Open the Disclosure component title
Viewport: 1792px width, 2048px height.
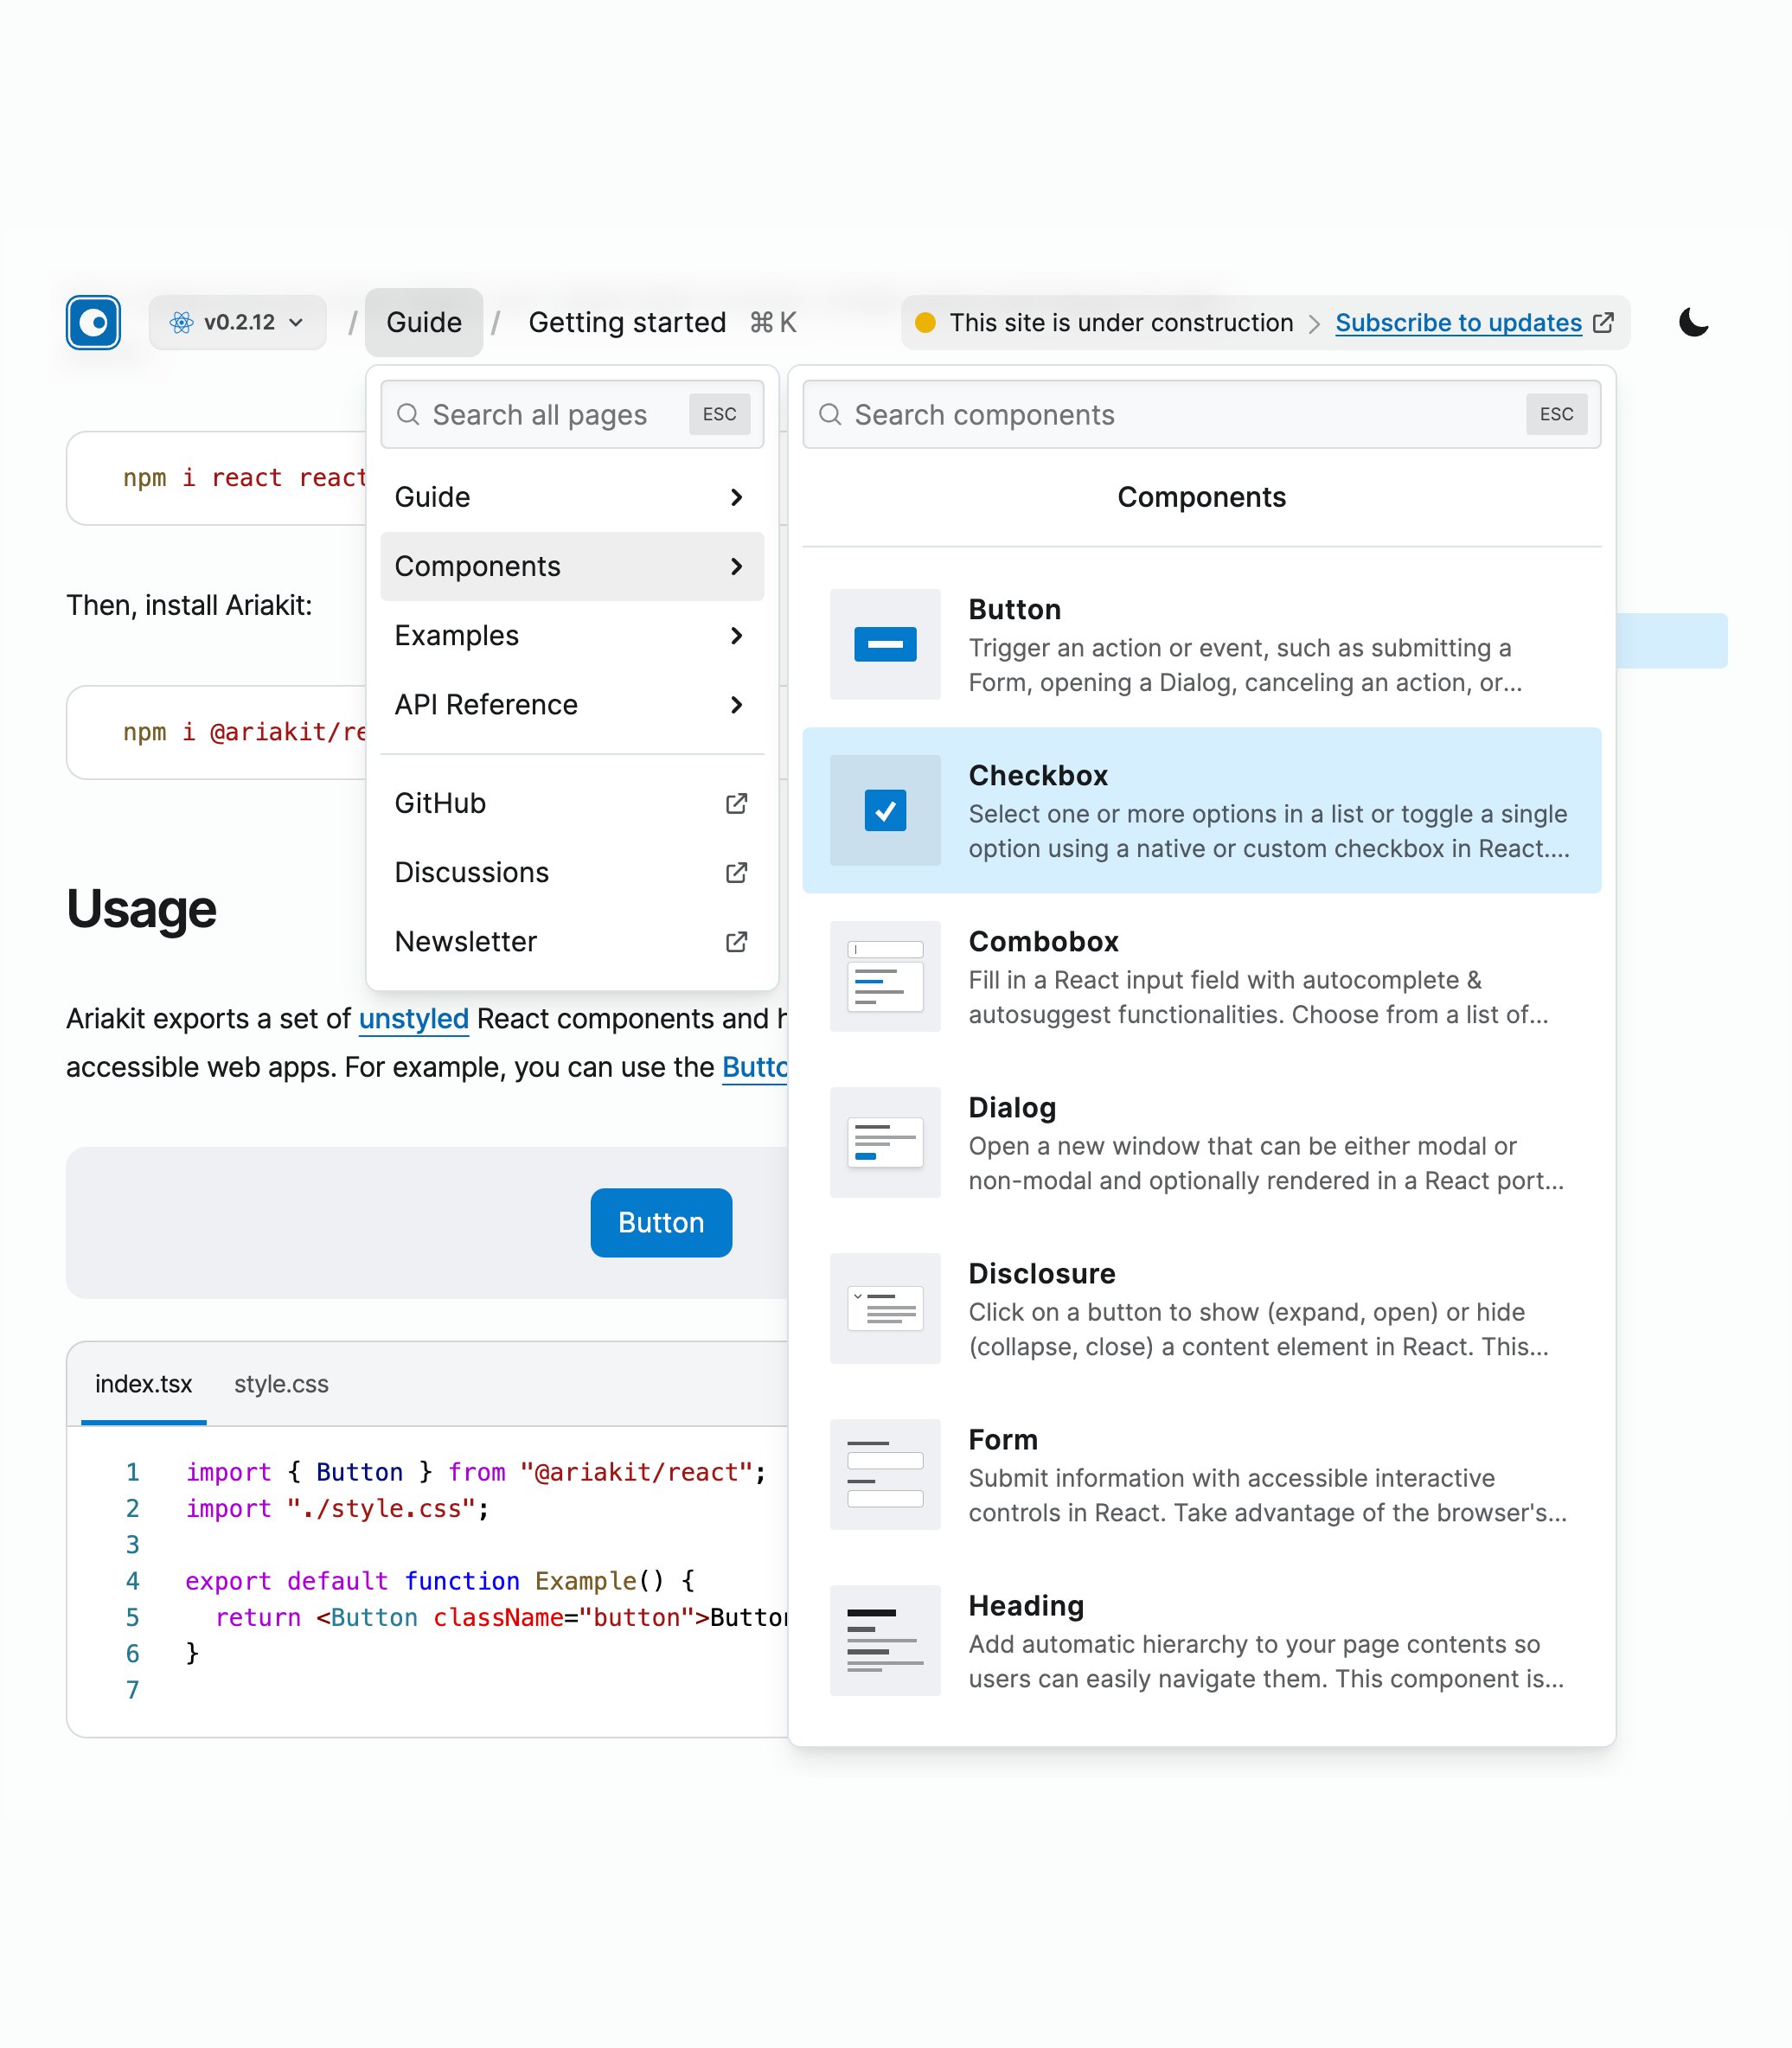click(x=1041, y=1273)
